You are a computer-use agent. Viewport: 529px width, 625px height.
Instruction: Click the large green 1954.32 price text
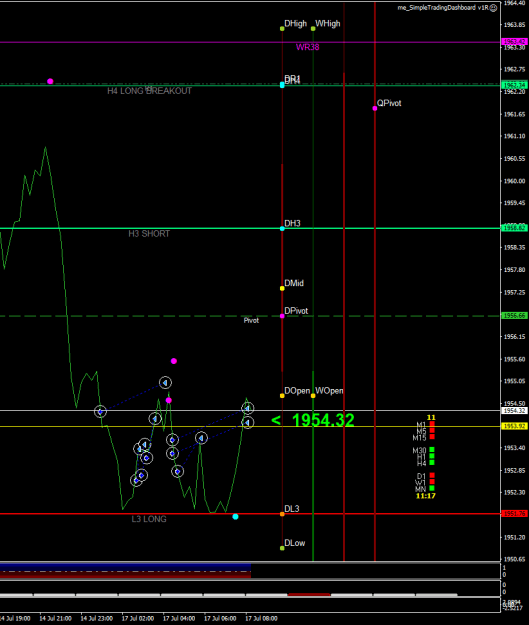(323, 420)
